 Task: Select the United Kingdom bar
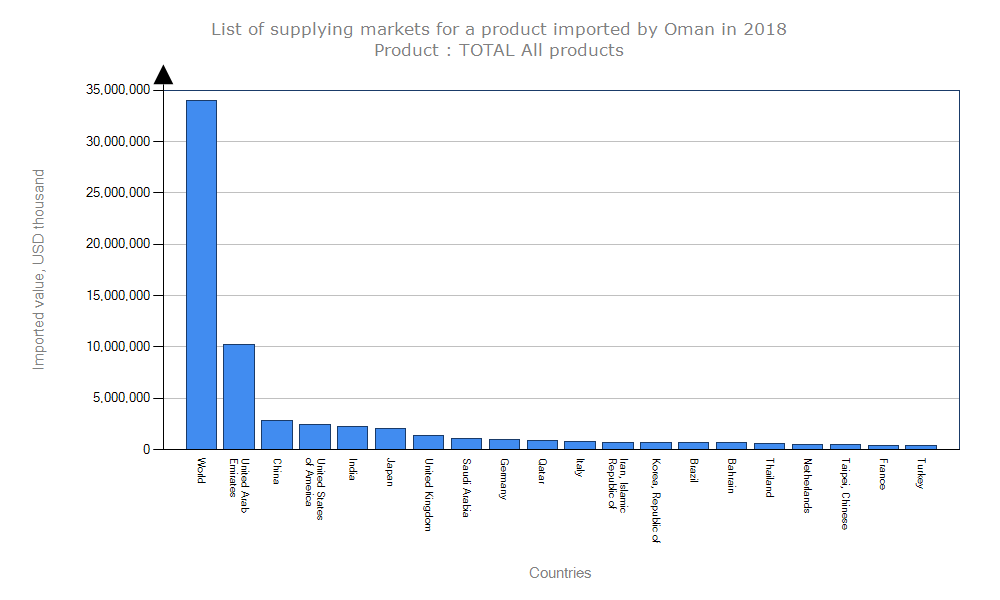pos(428,442)
